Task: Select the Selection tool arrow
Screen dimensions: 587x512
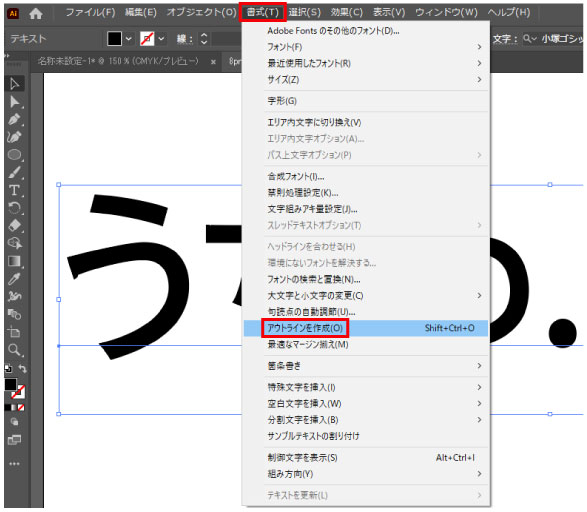Action: pos(15,84)
